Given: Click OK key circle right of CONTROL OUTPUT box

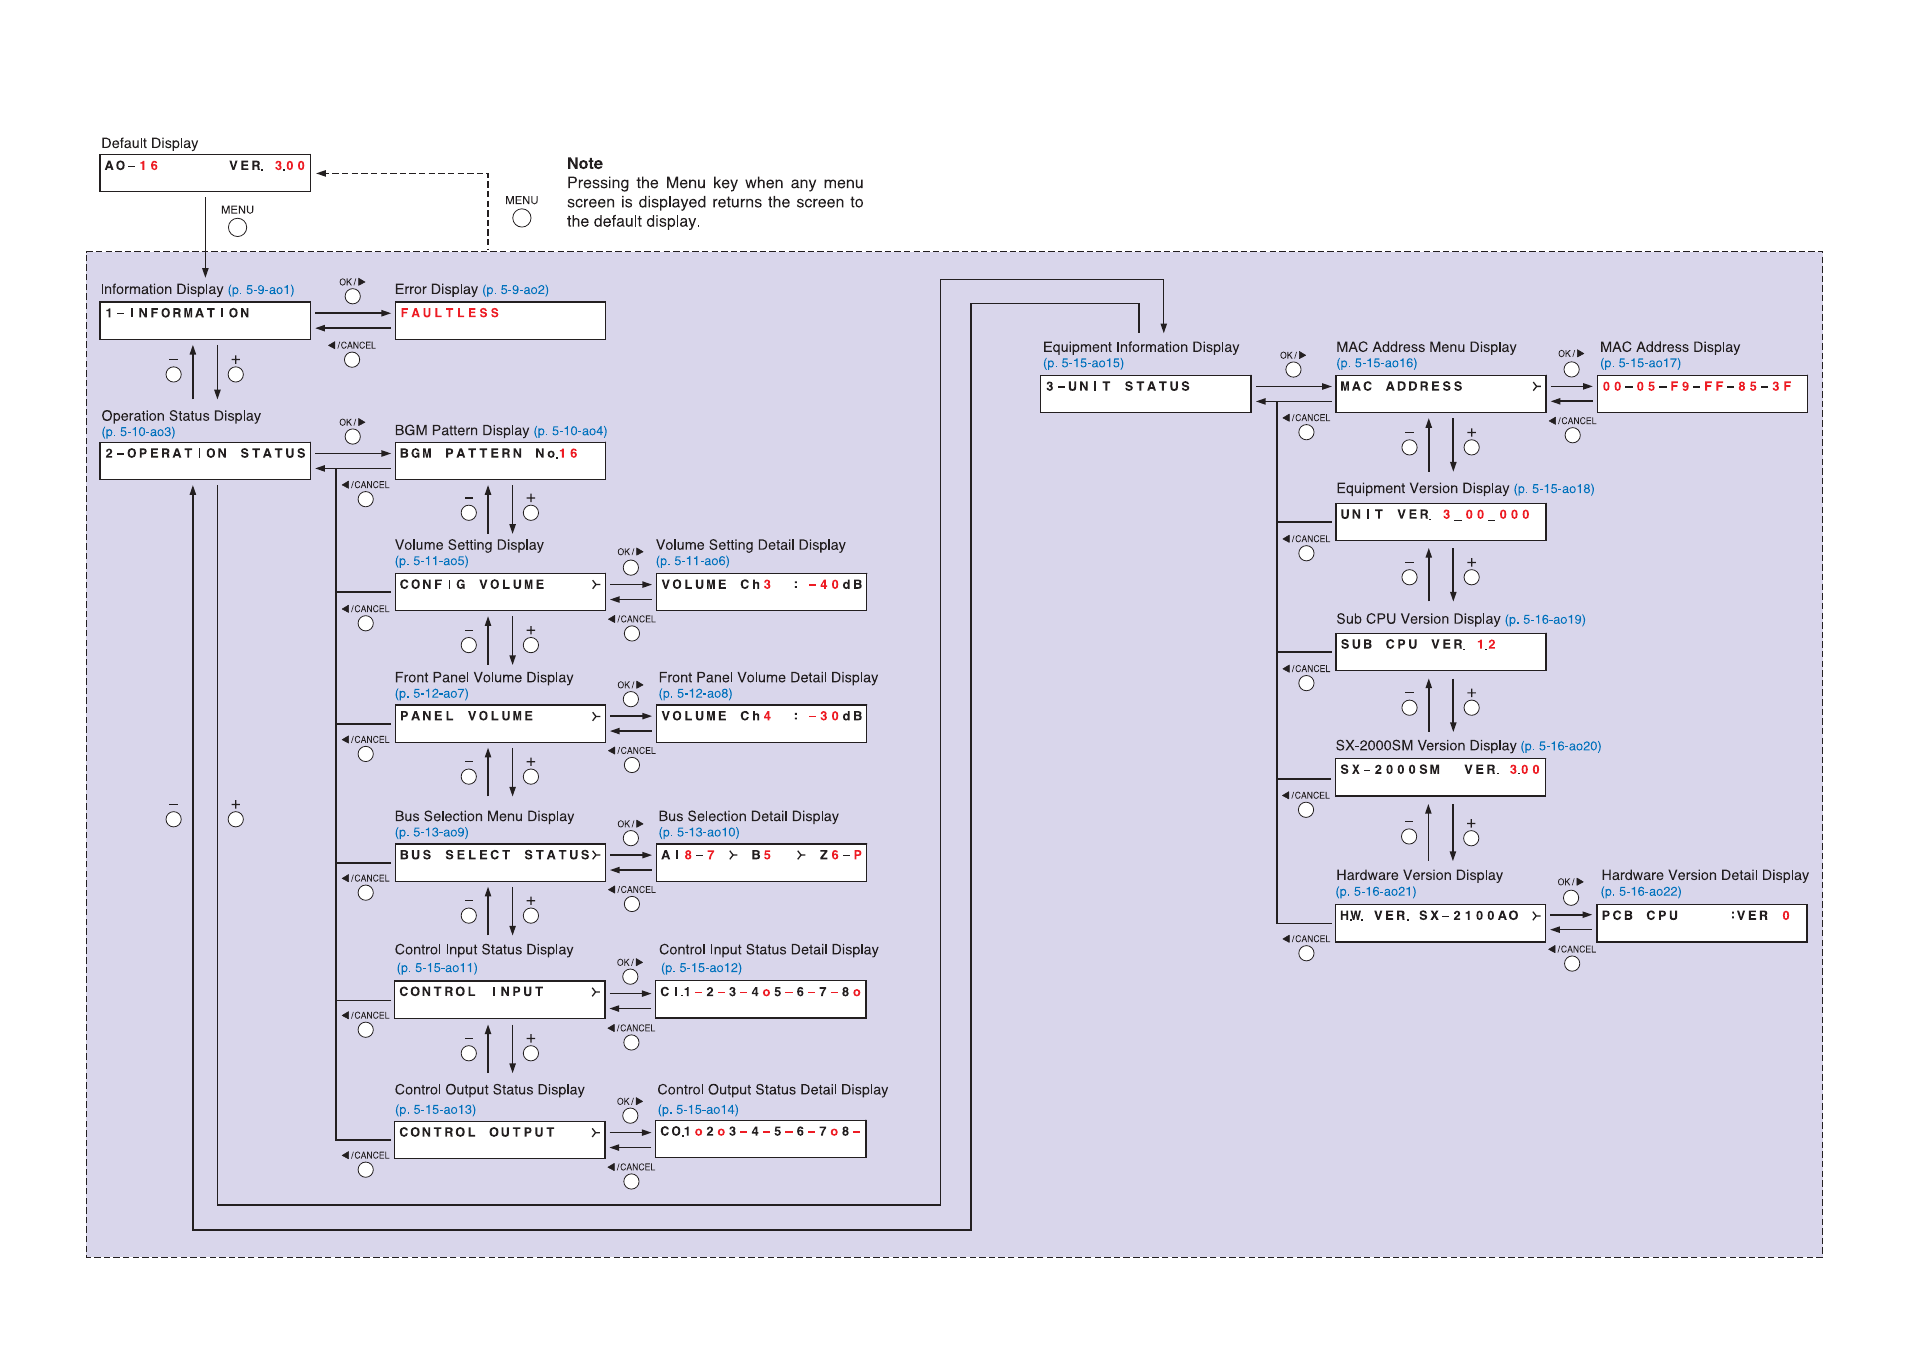Looking at the screenshot, I should point(630,1116).
